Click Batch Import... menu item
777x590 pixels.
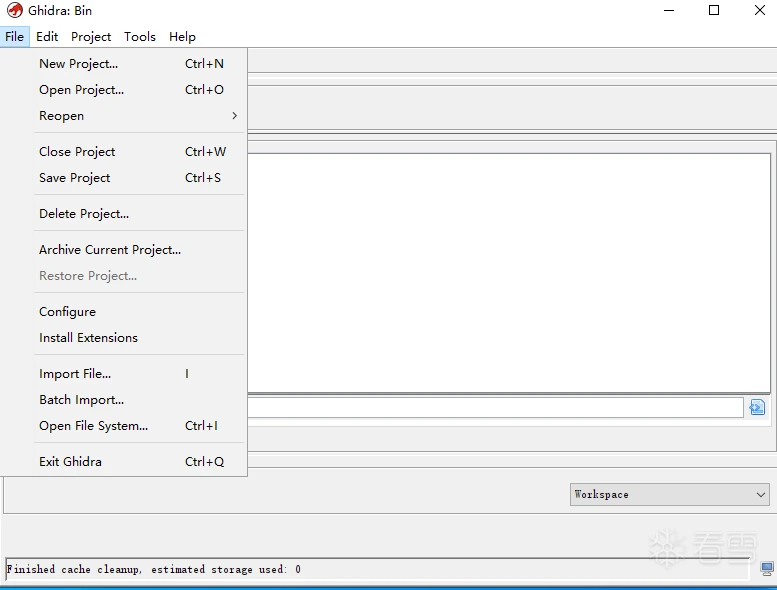coord(81,400)
